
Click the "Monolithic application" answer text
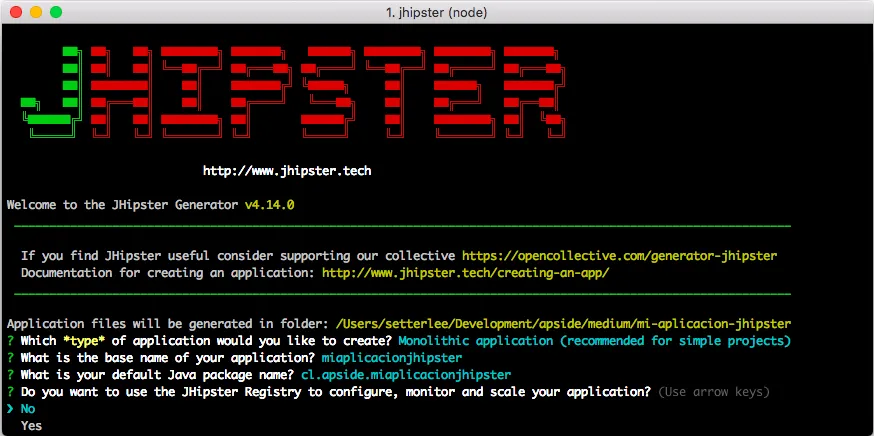595,341
